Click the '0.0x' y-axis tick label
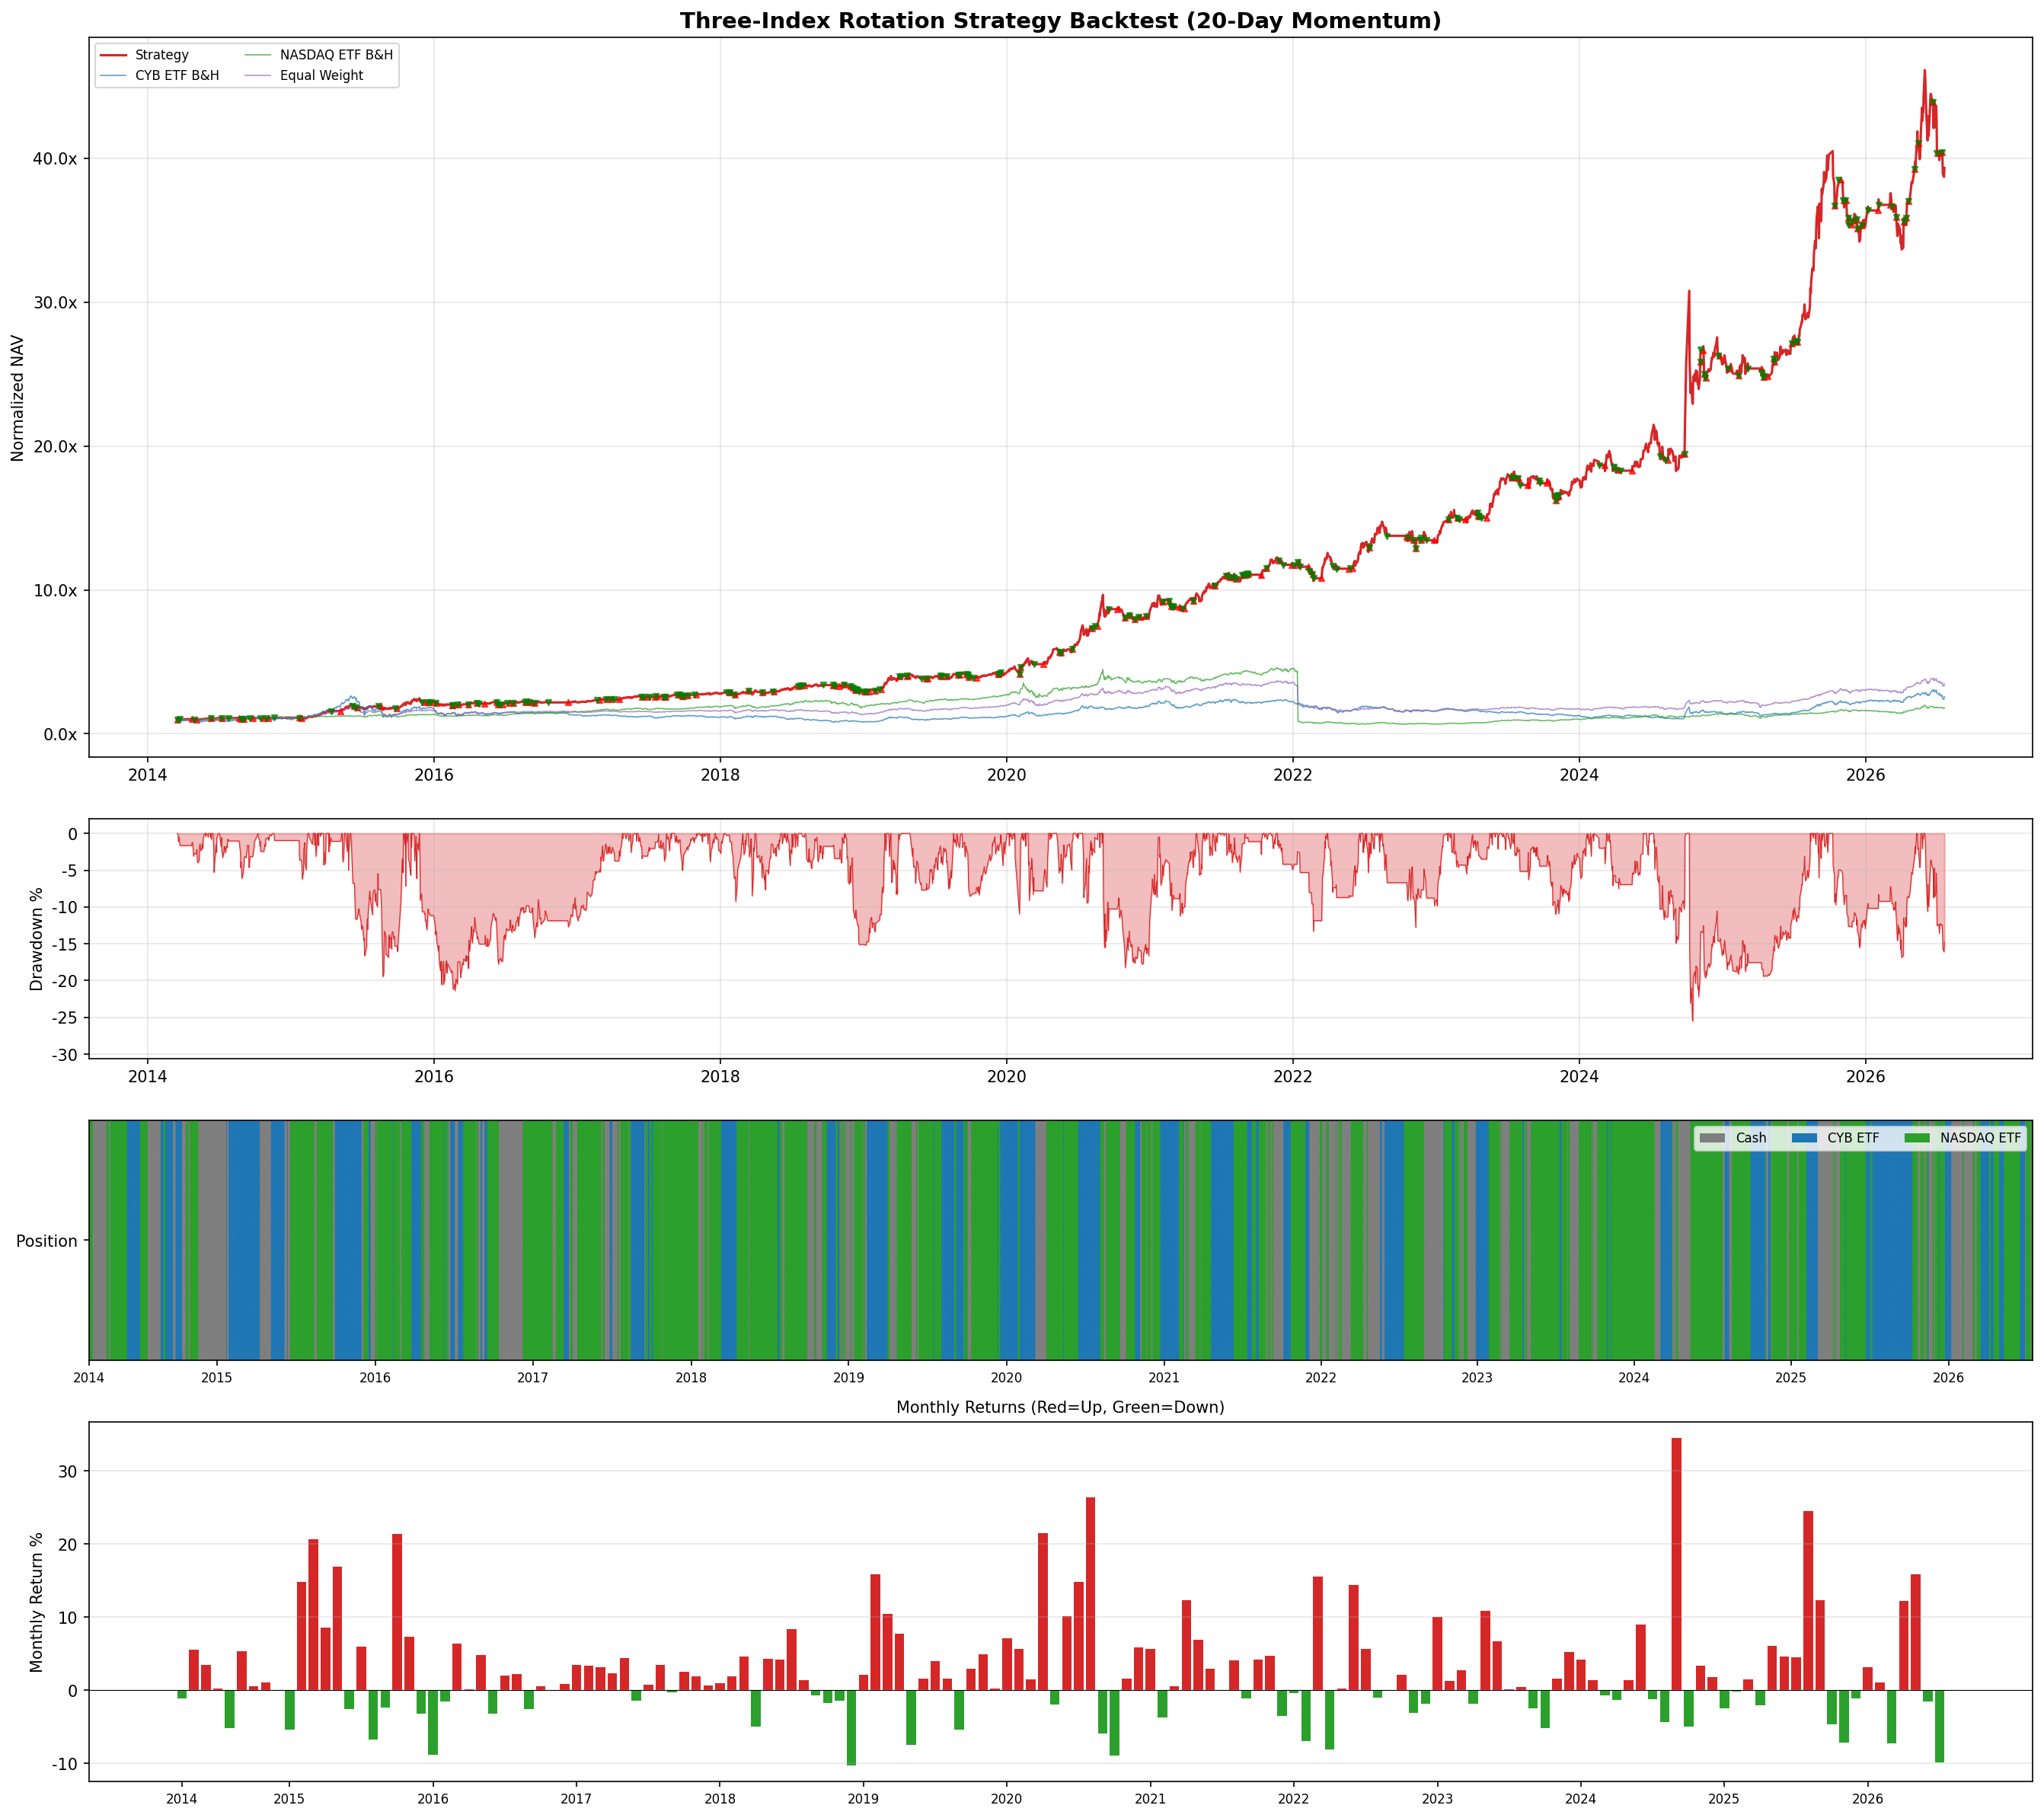The image size is (2044, 1818). click(x=60, y=735)
